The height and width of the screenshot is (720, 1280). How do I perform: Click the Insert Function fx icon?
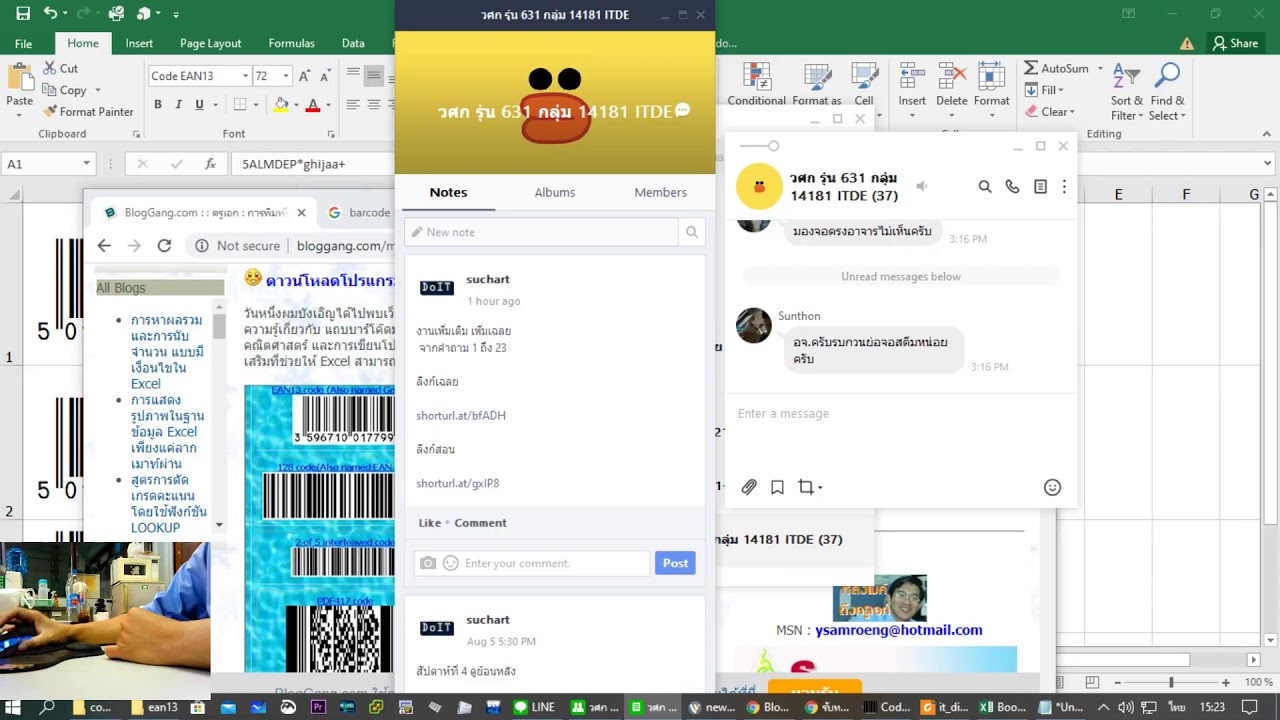point(210,164)
